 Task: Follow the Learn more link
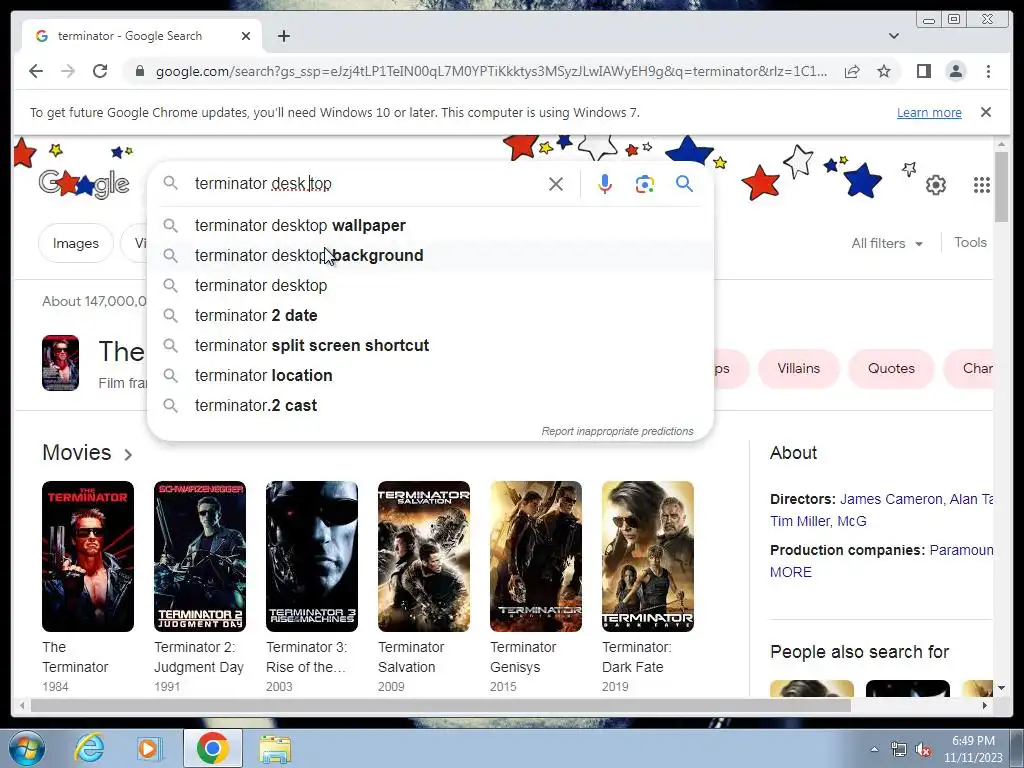coord(929,112)
